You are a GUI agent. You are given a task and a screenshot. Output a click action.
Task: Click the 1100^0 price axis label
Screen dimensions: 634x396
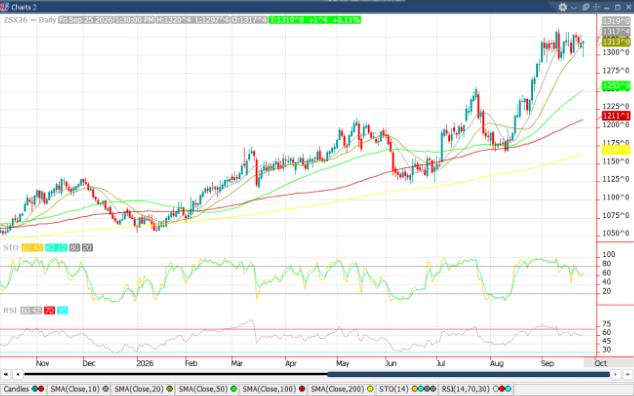tap(616, 197)
